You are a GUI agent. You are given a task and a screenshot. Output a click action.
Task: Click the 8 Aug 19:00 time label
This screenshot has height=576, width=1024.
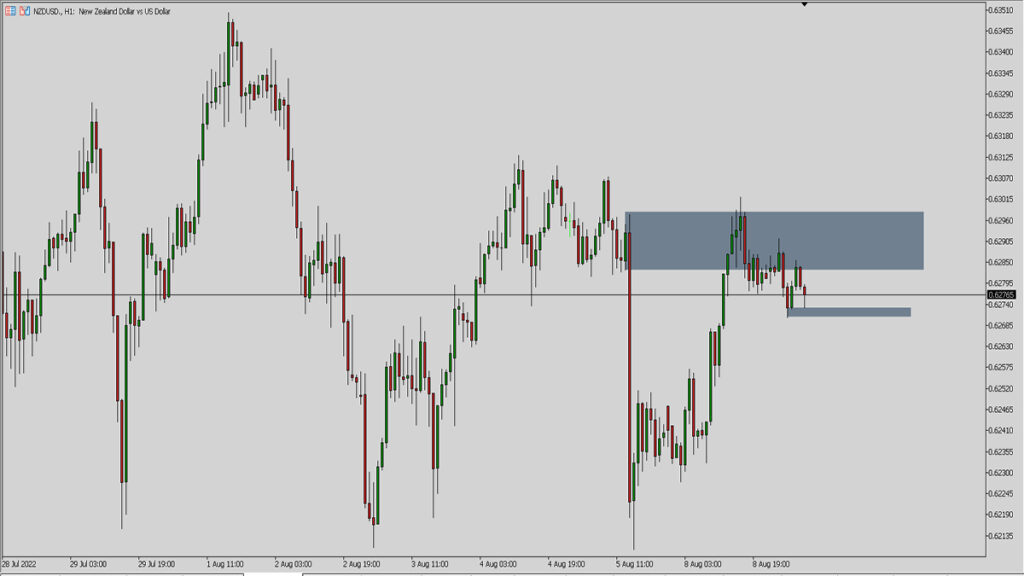(772, 563)
